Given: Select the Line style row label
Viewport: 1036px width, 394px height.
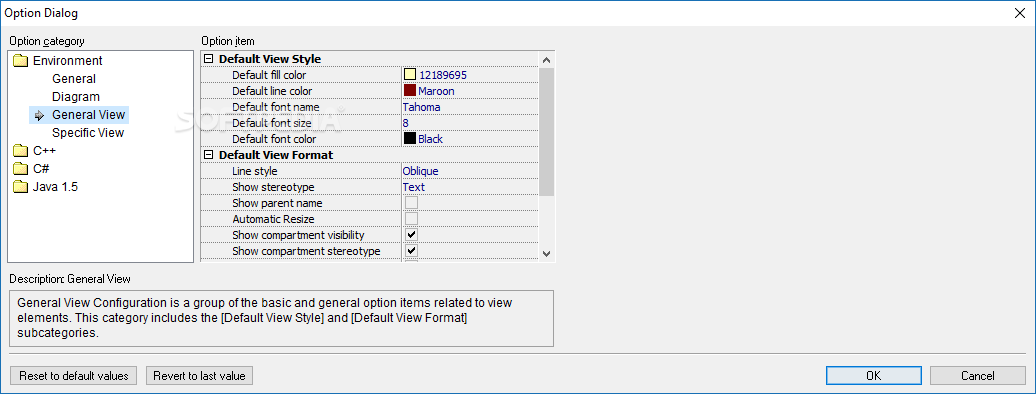Looking at the screenshot, I should click(254, 171).
